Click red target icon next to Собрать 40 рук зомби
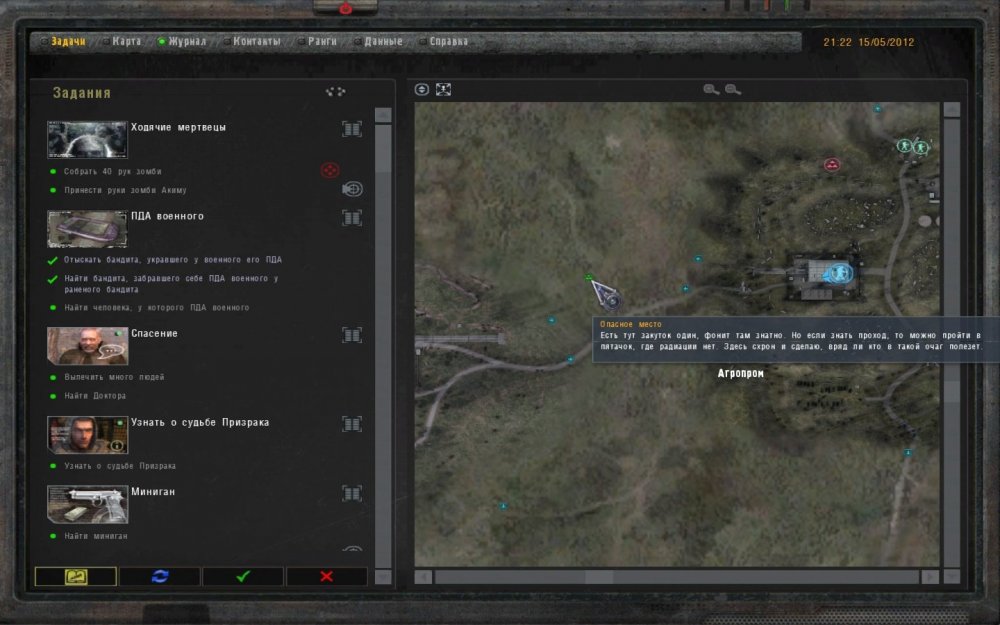1000x625 pixels. pyautogui.click(x=330, y=170)
